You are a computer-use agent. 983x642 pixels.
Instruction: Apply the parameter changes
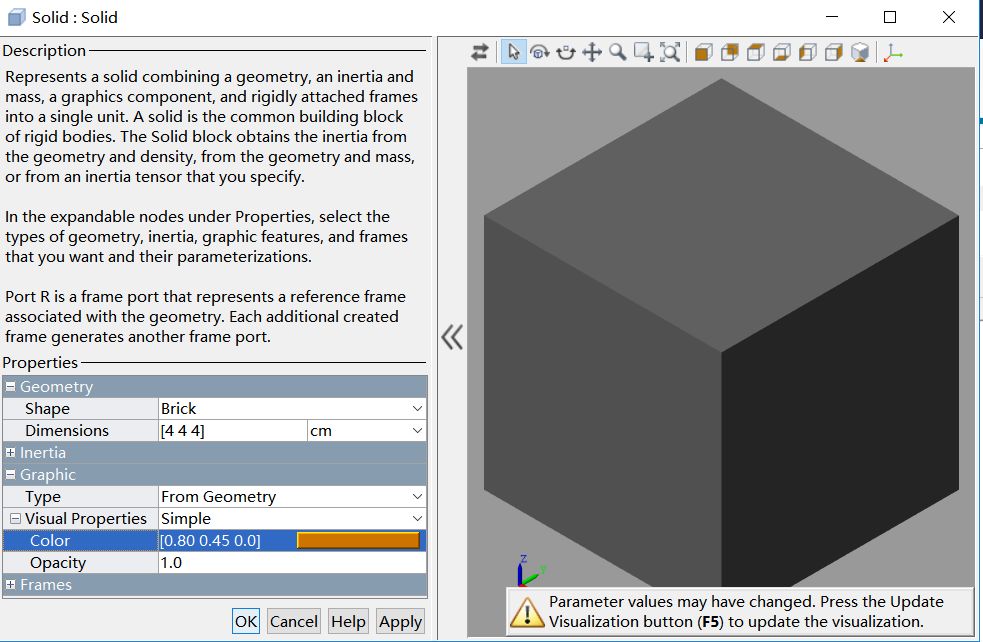point(400,621)
